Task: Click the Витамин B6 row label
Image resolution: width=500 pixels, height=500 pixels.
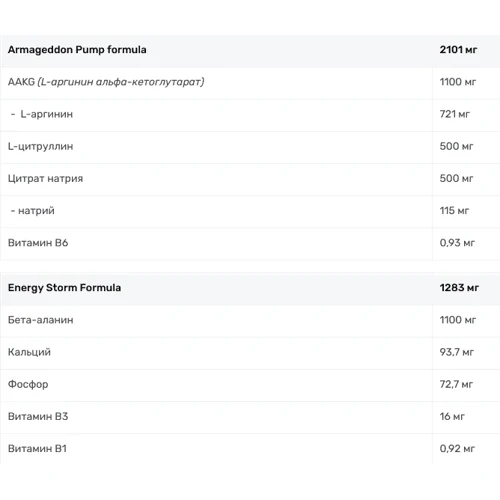Action: 38,243
